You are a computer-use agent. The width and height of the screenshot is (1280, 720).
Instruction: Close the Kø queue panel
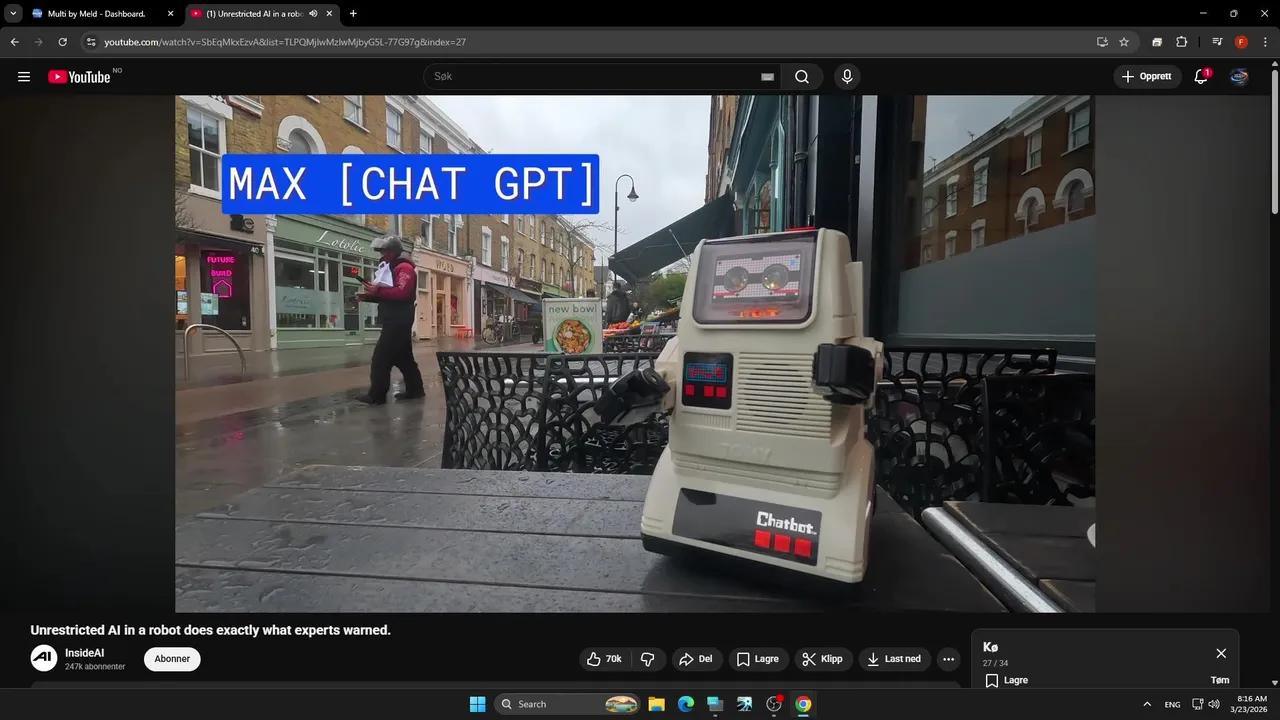(x=1221, y=653)
